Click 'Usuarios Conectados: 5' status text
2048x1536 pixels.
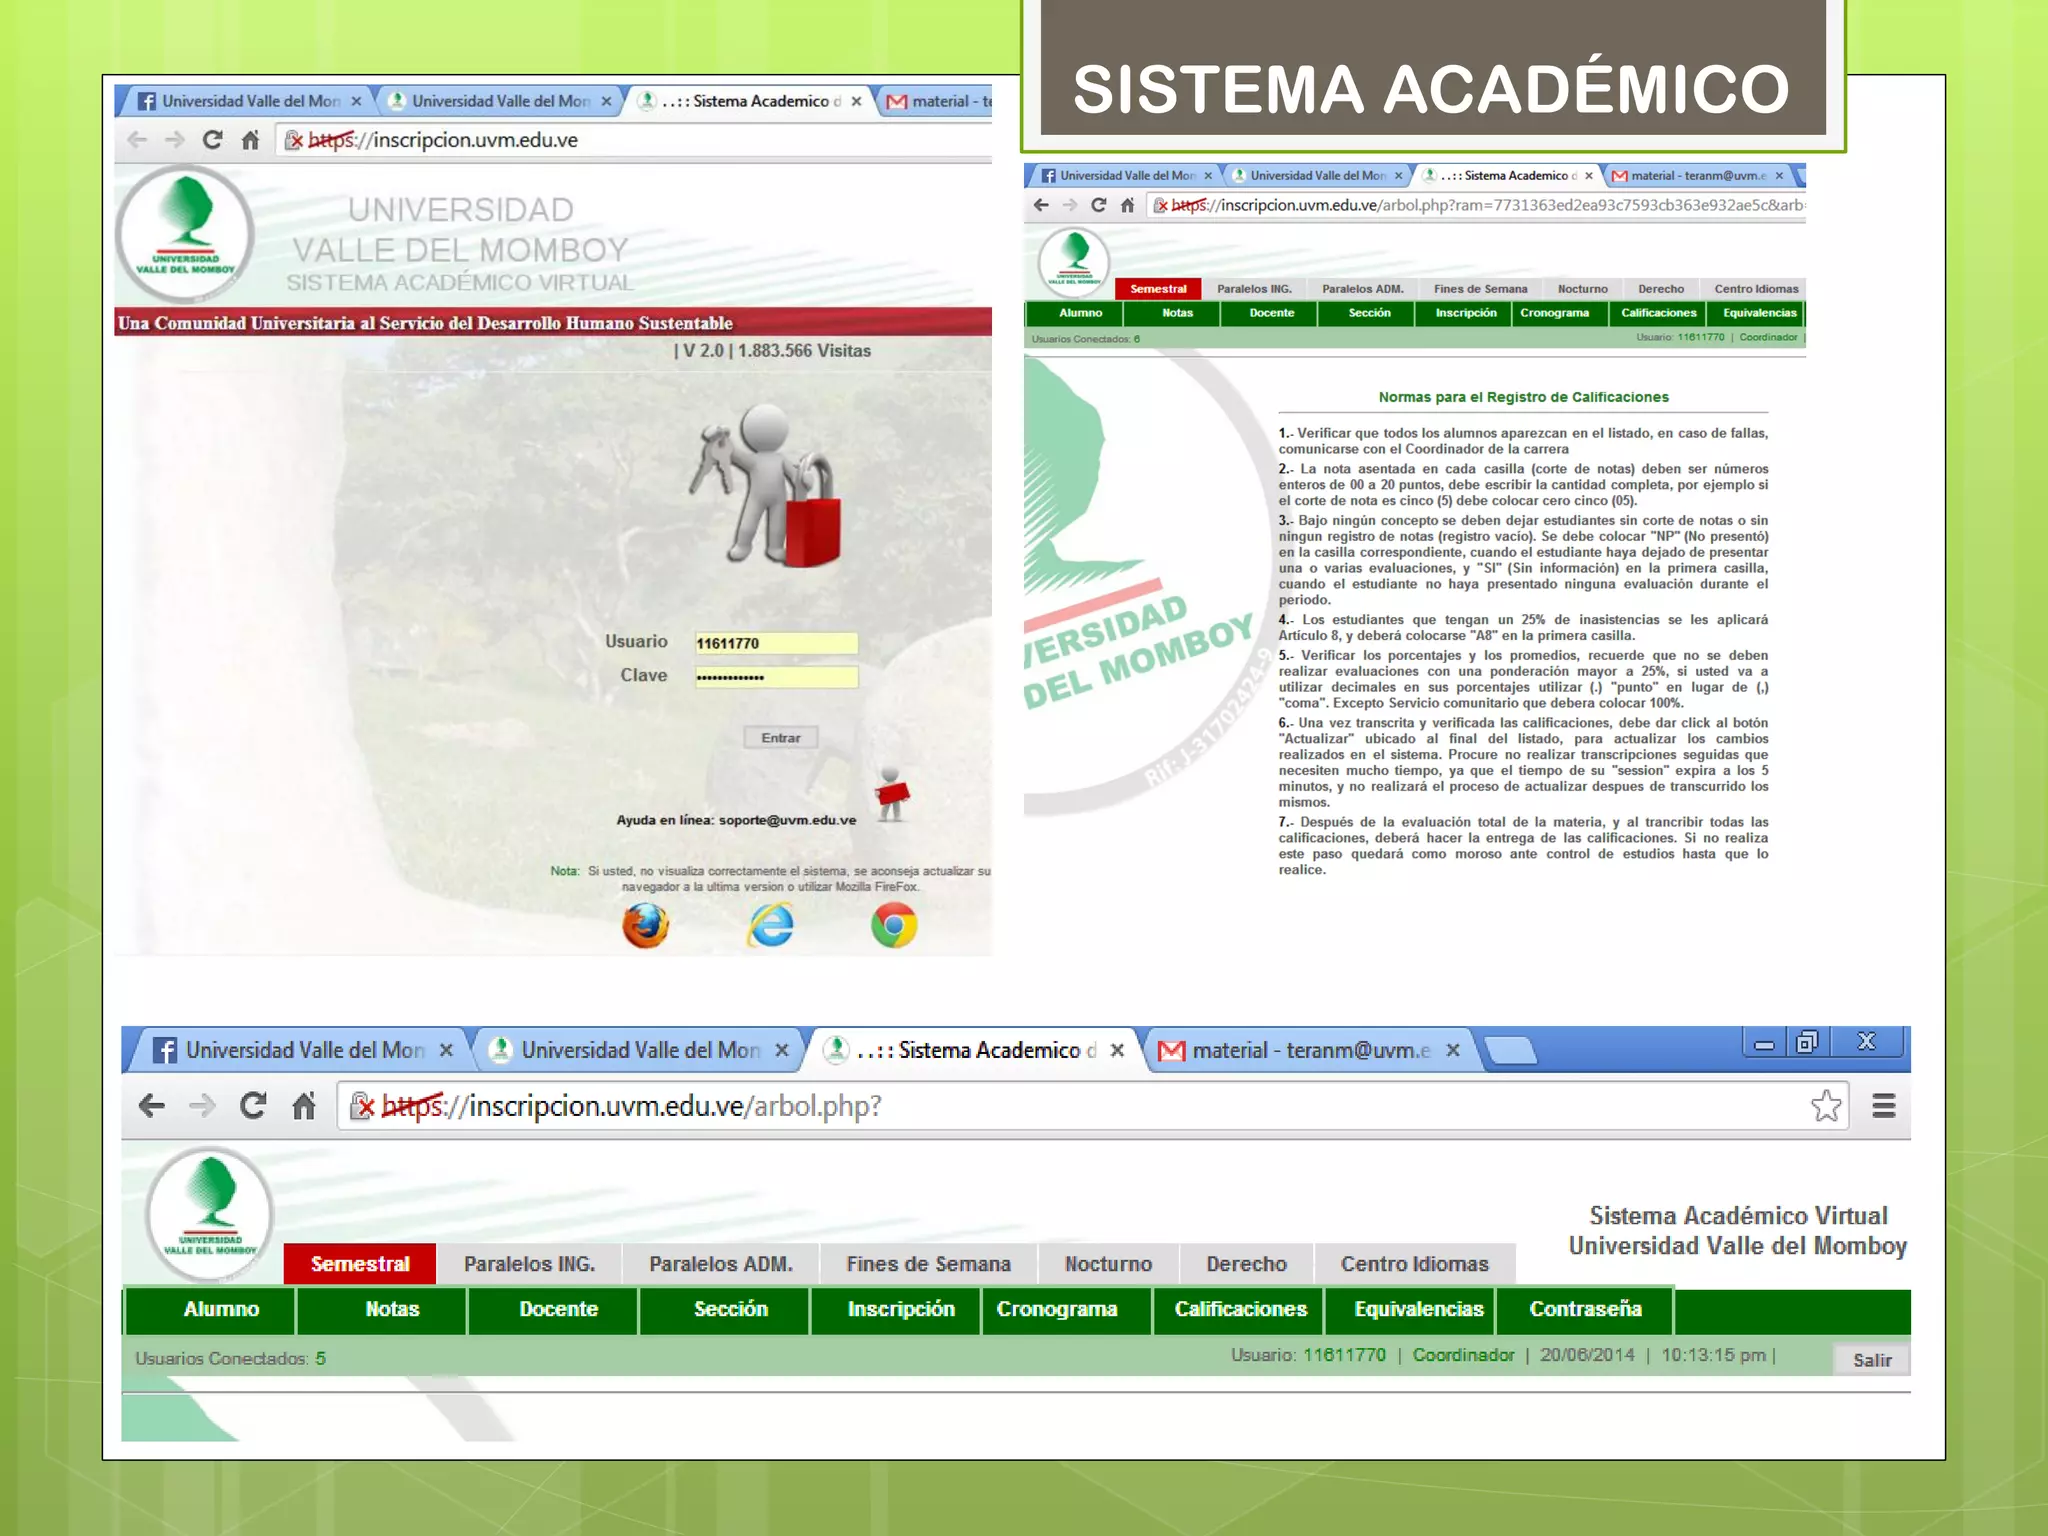230,1358
